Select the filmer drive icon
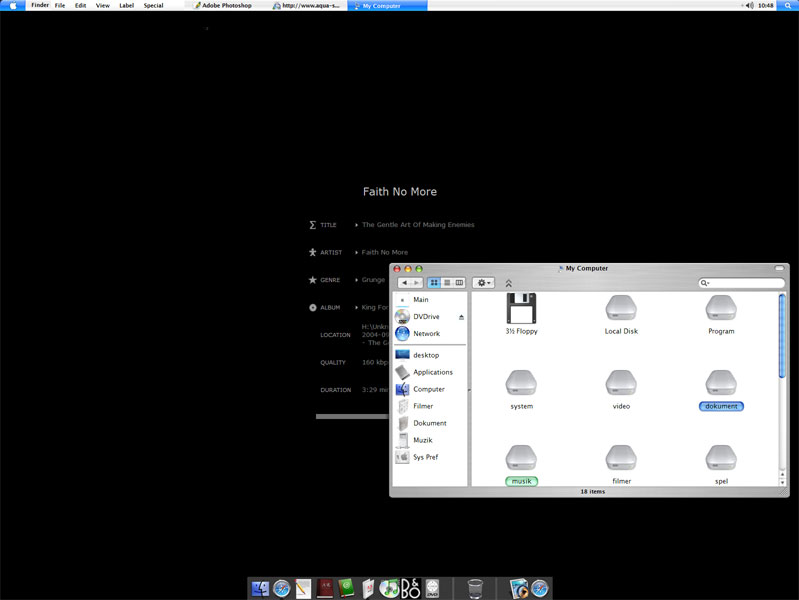This screenshot has width=799, height=600. (621, 458)
